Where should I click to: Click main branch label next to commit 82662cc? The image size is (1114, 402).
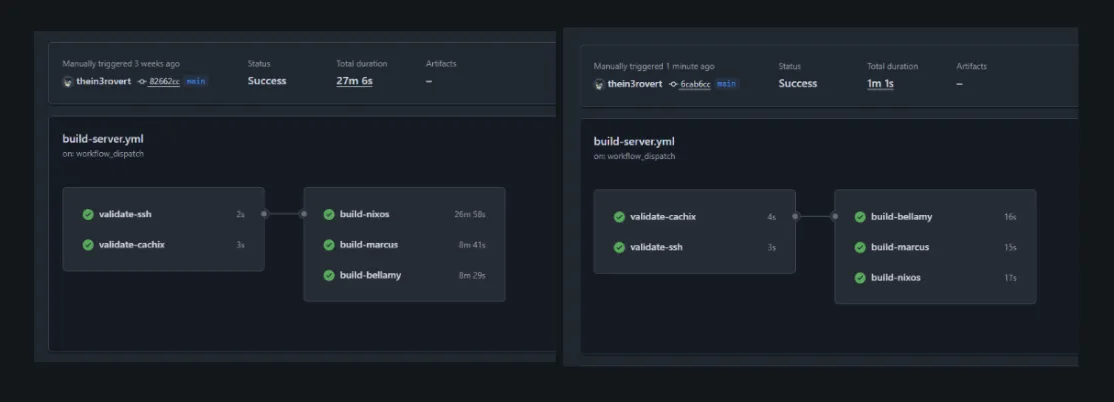pos(196,81)
